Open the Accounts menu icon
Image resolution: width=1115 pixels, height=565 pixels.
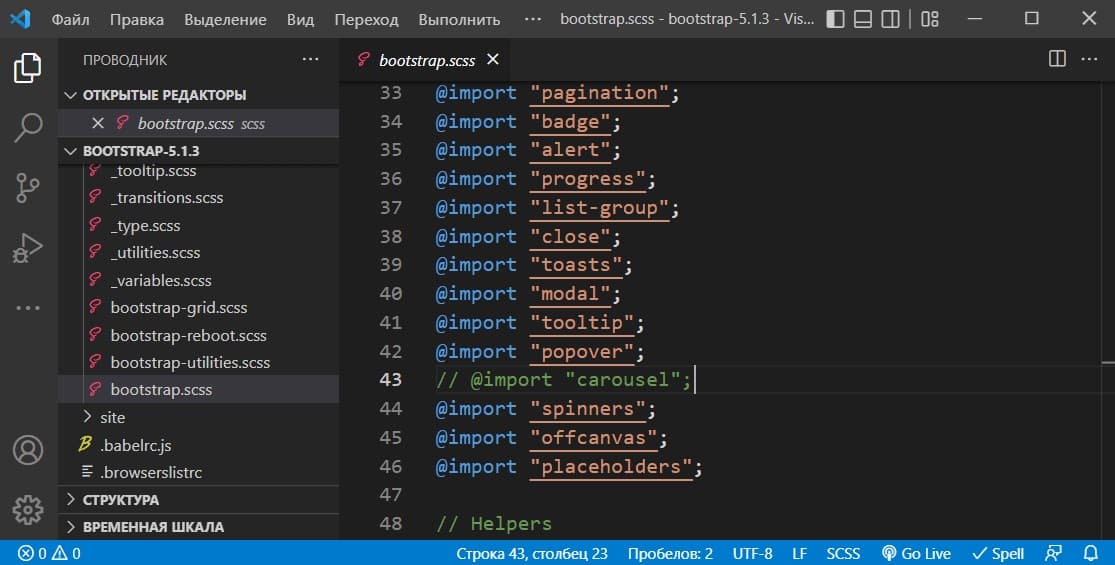[28, 451]
